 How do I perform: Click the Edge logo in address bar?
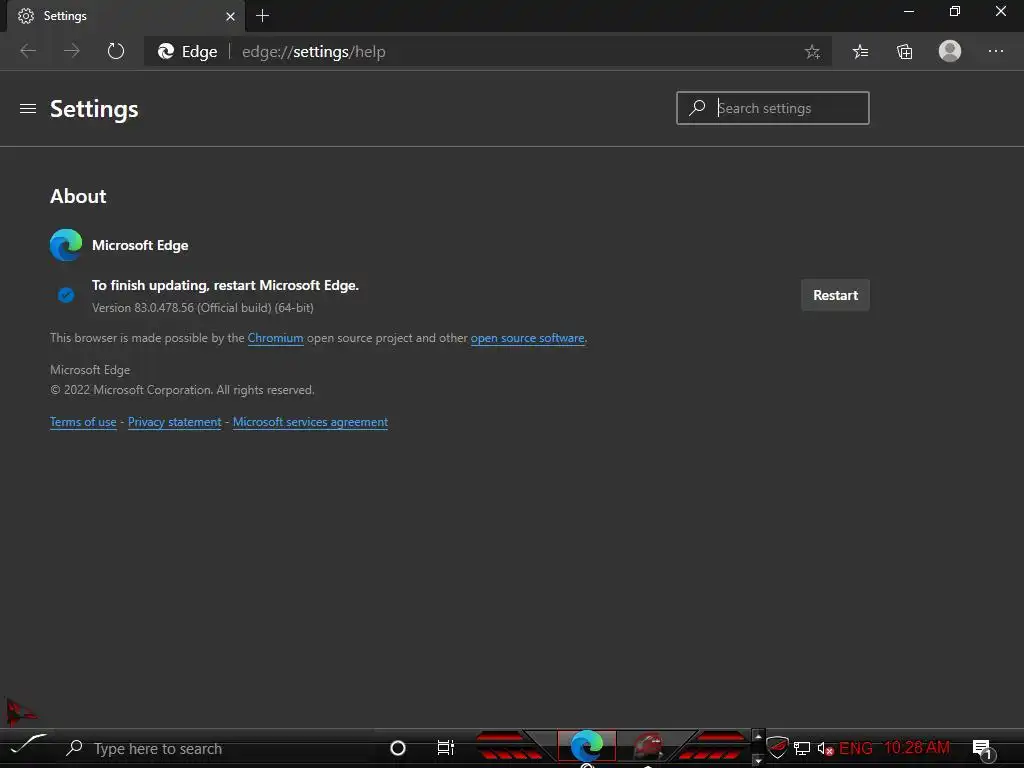tap(166, 51)
